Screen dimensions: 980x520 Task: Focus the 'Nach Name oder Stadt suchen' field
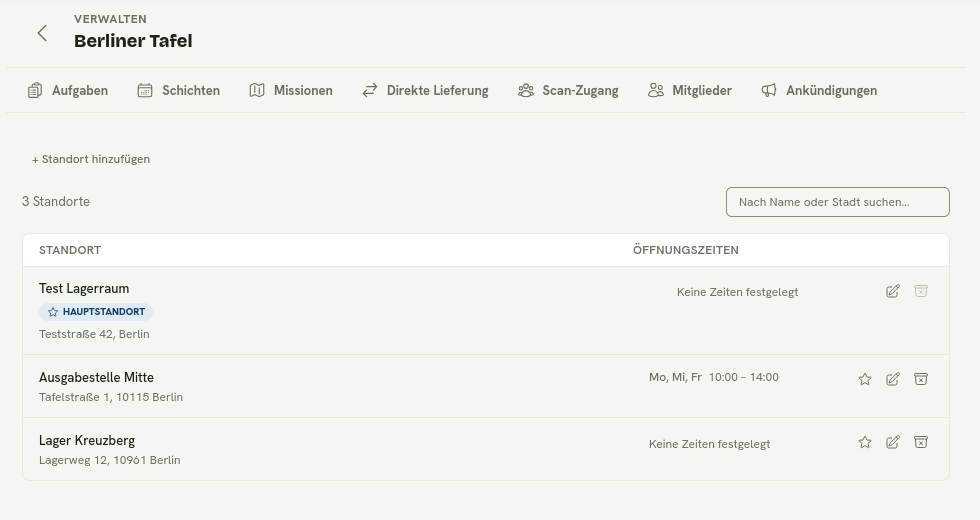838,202
